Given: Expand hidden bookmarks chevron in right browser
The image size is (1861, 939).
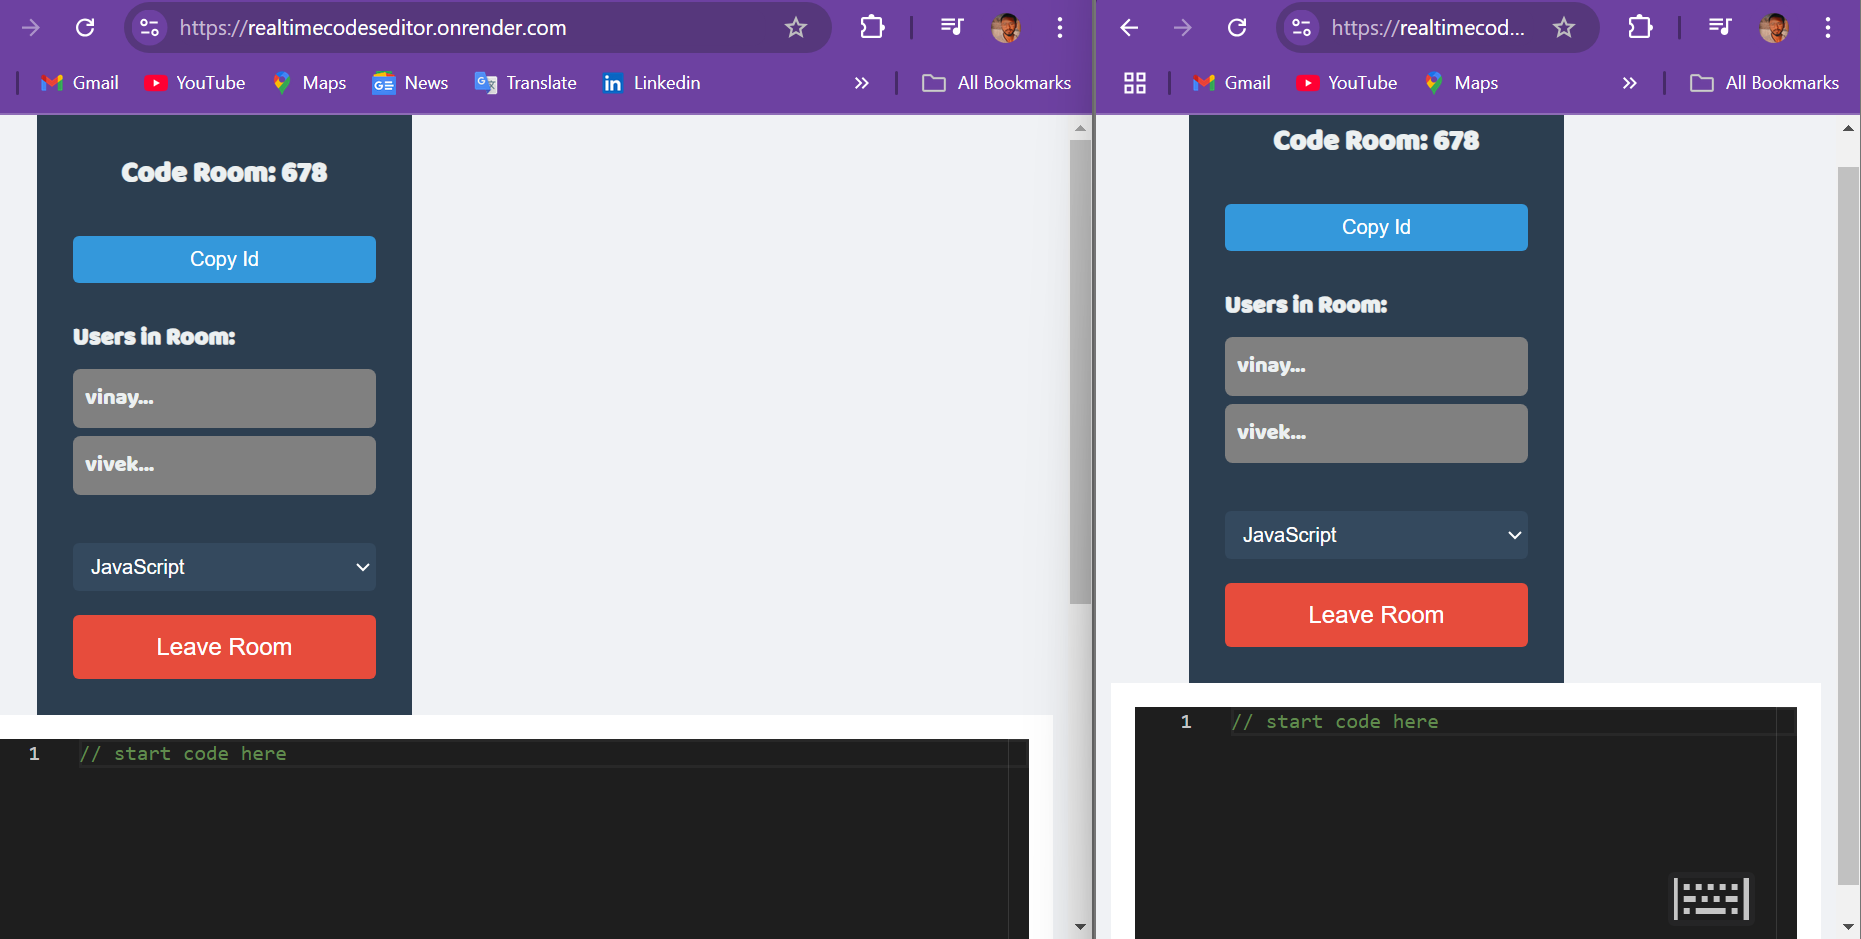Looking at the screenshot, I should click(x=1629, y=83).
